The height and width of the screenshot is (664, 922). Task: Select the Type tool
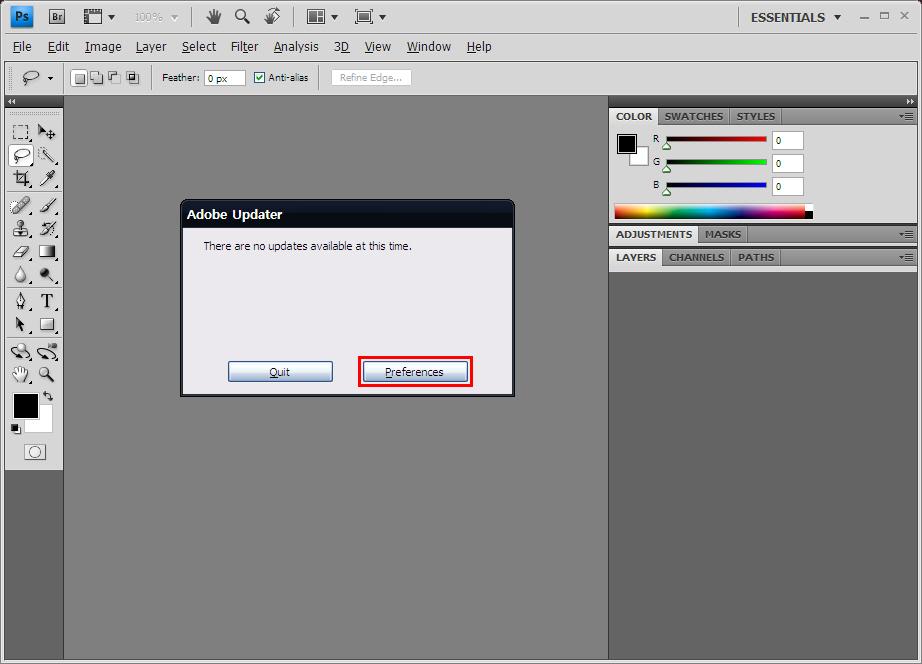(x=46, y=301)
